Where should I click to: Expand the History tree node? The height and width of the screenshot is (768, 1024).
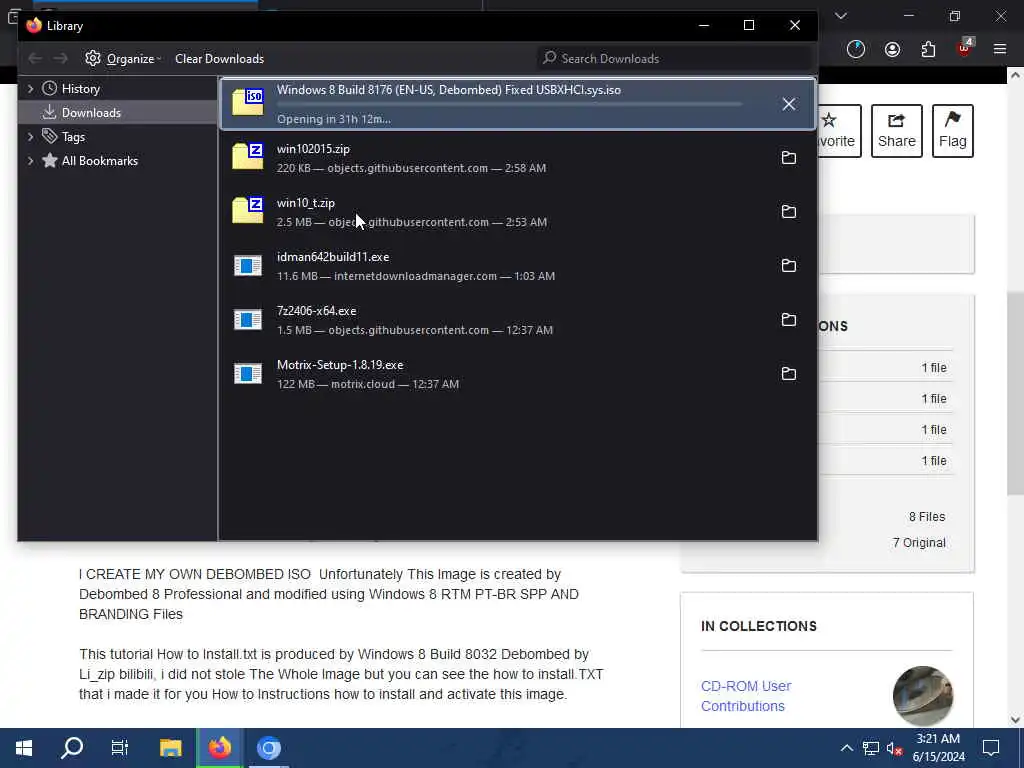pos(30,89)
